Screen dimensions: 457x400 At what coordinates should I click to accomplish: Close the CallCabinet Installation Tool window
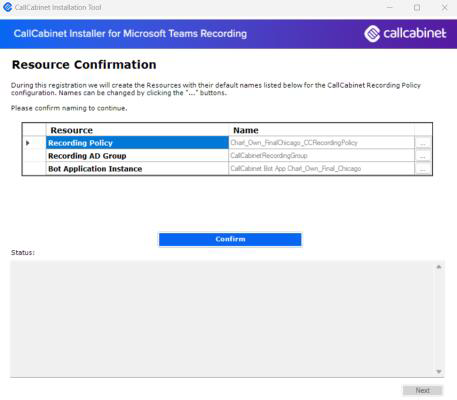pos(444,7)
